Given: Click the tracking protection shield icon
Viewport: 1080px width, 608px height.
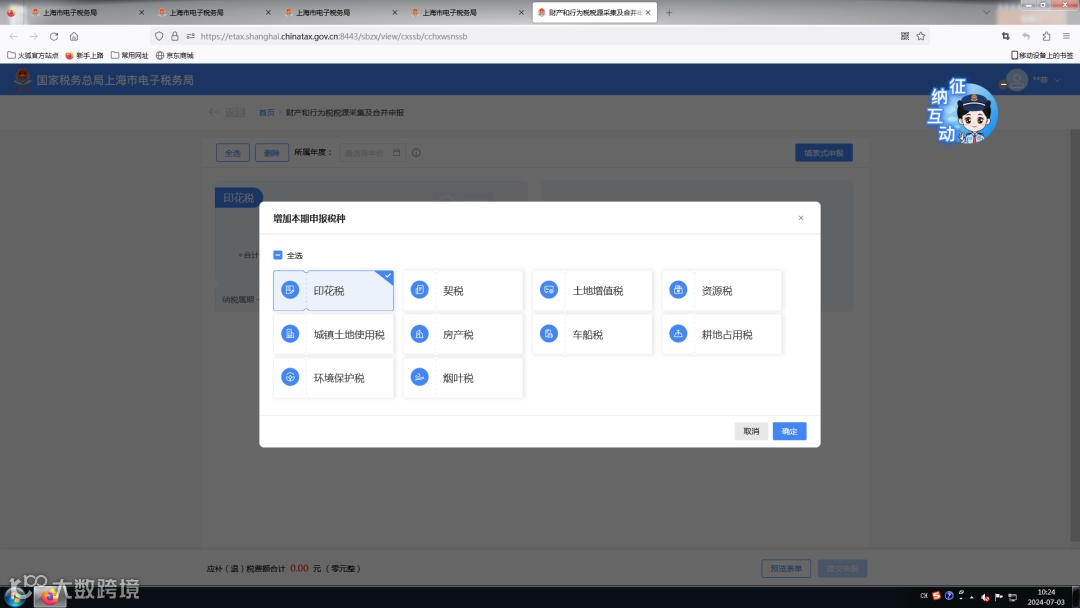Looking at the screenshot, I should click(159, 36).
